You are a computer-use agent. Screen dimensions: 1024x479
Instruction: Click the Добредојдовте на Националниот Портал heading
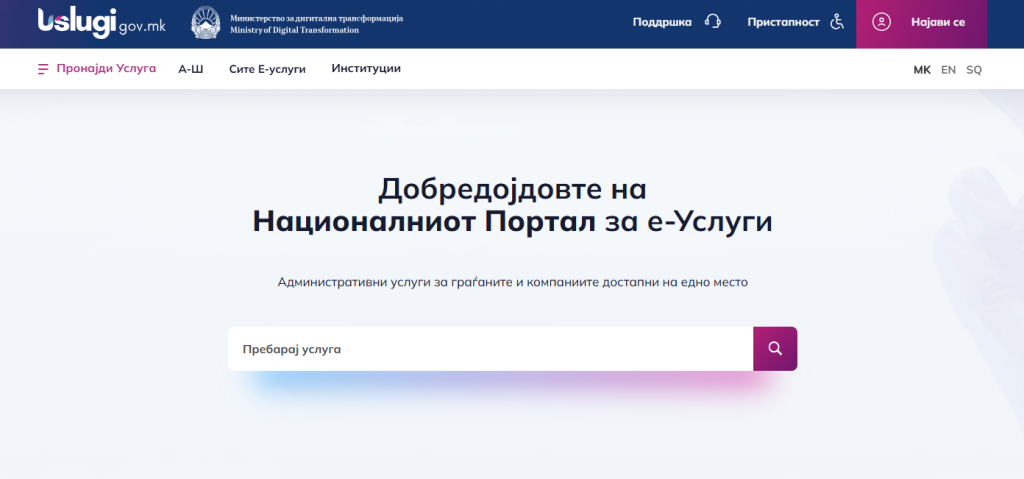click(x=512, y=205)
